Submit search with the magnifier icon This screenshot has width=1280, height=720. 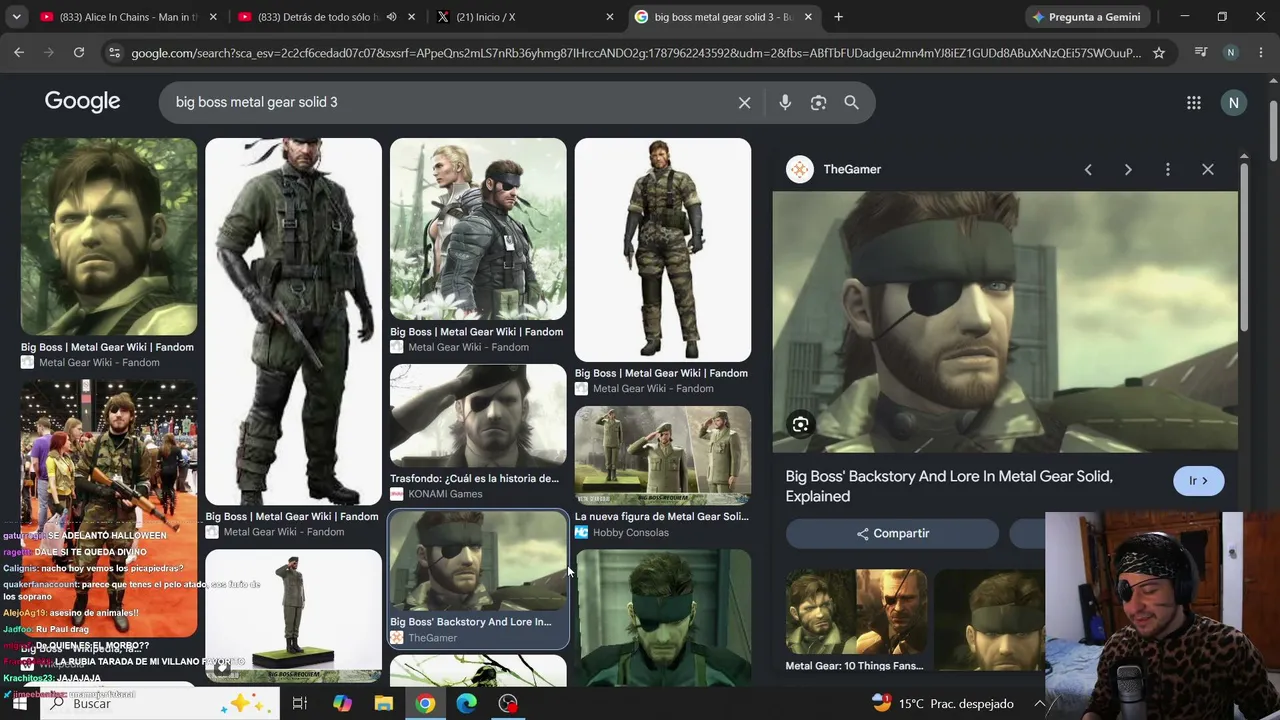[851, 102]
